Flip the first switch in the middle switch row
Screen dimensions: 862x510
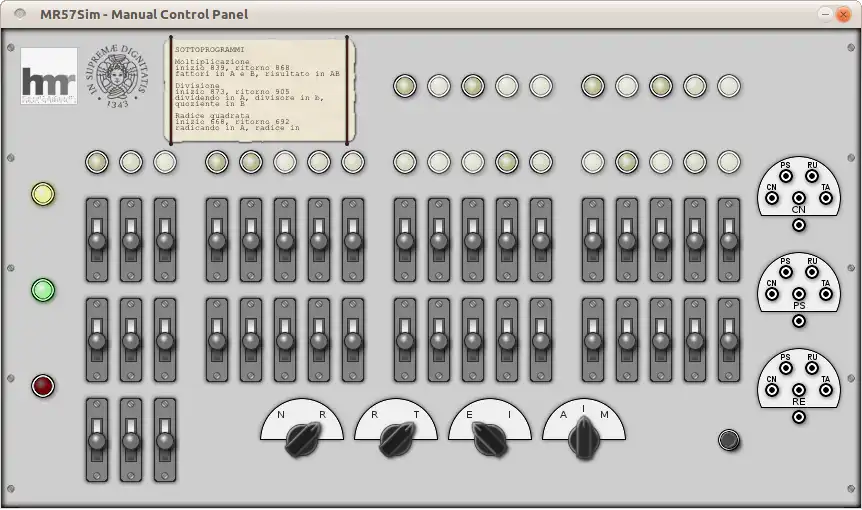pyautogui.click(x=97, y=340)
